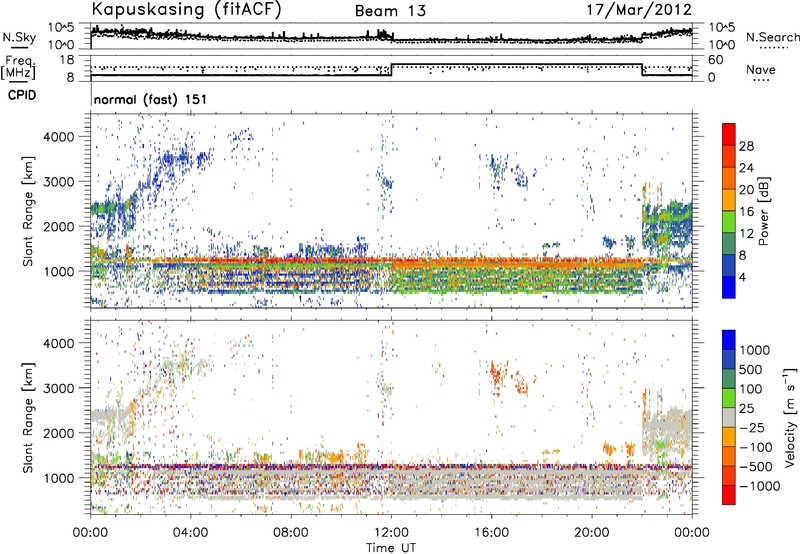Screen dimensions: 800x554
Task: Click the date "17/Mar/2012"
Action: (x=639, y=10)
